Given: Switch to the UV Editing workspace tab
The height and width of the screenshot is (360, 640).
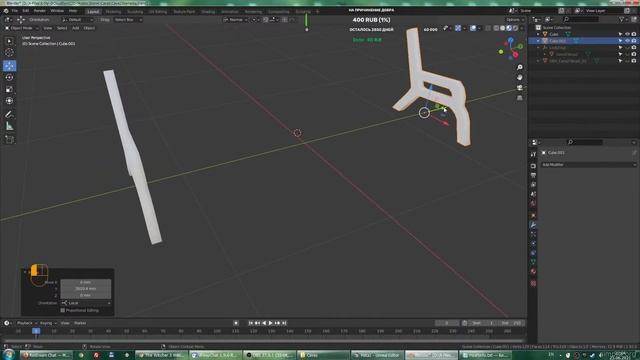Looking at the screenshot, I should [x=158, y=11].
